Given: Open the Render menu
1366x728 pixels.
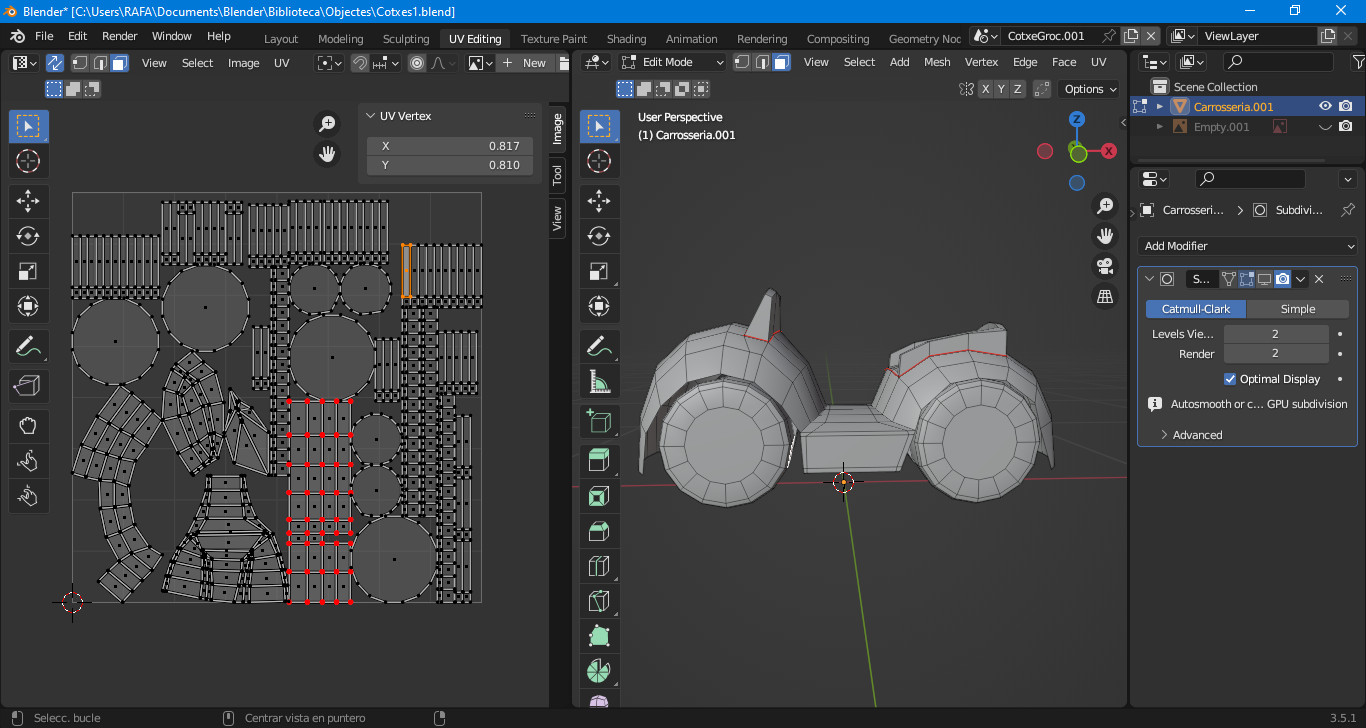Looking at the screenshot, I should coord(120,36).
